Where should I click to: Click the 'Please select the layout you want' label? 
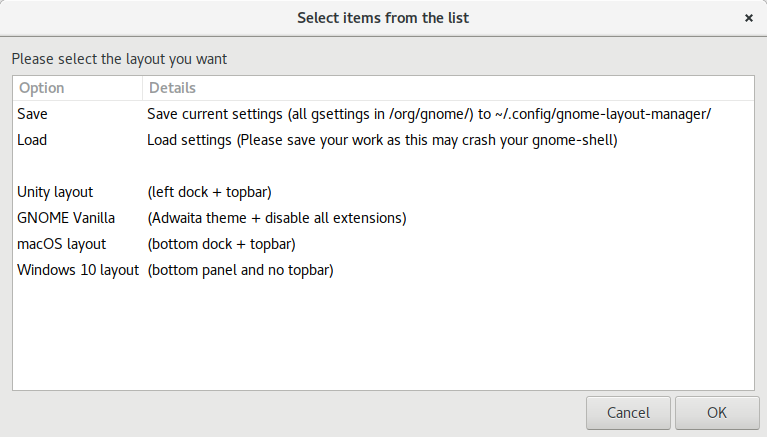(x=119, y=59)
